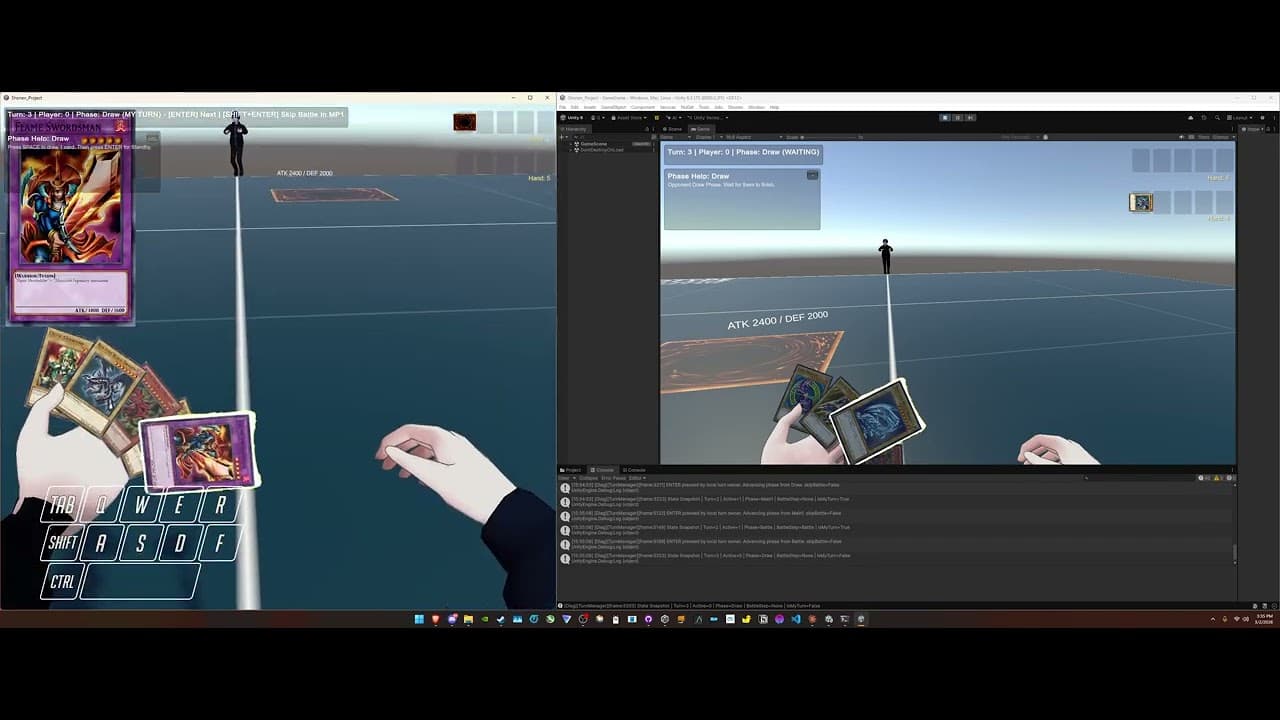The width and height of the screenshot is (1280, 720).
Task: Open the GameObject menu in Unity
Action: (x=613, y=107)
